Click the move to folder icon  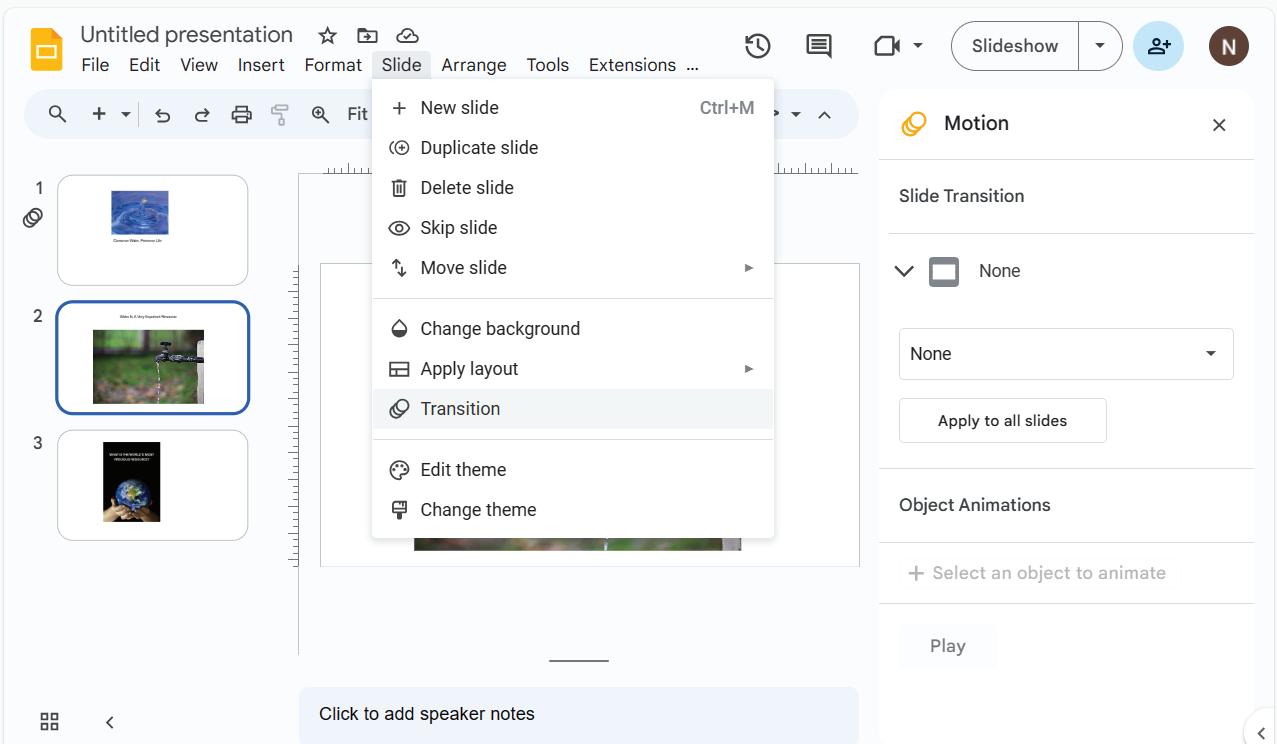[367, 36]
